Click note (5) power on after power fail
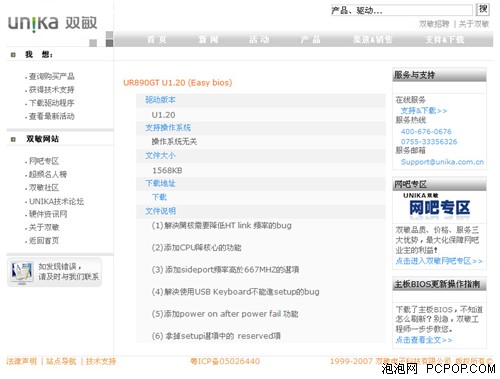The height and width of the screenshot is (379, 500). pyautogui.click(x=225, y=314)
